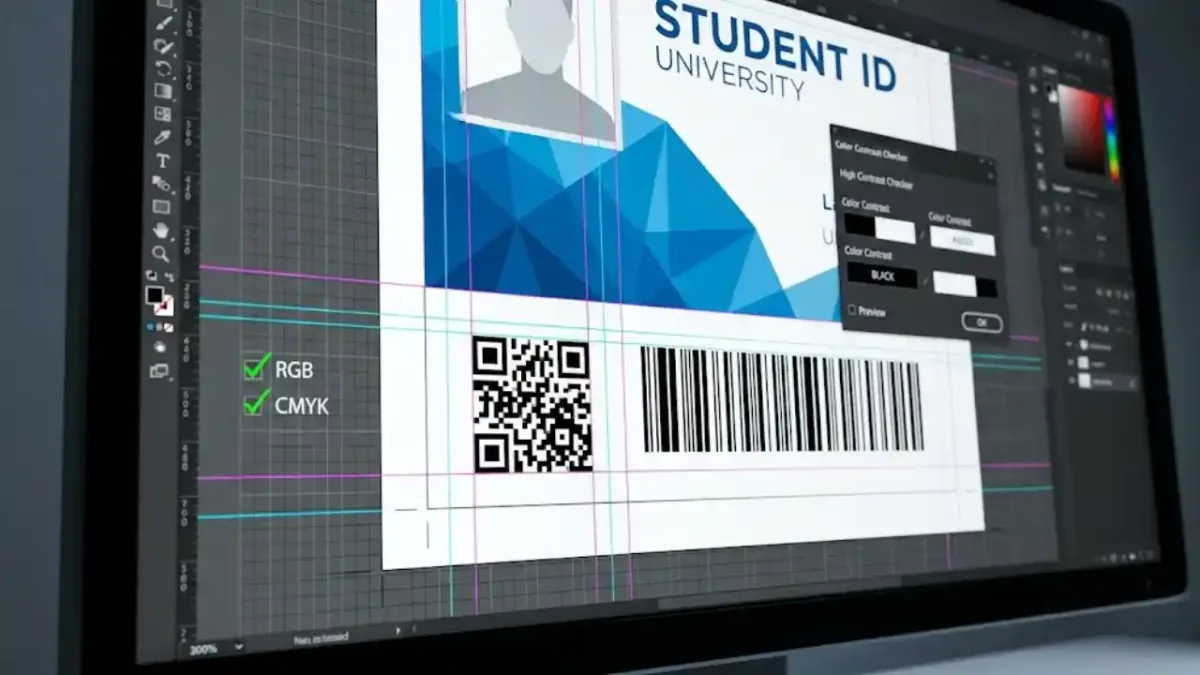1200x675 pixels.
Task: Click the default colors icon in toolbar
Action: coord(151,275)
